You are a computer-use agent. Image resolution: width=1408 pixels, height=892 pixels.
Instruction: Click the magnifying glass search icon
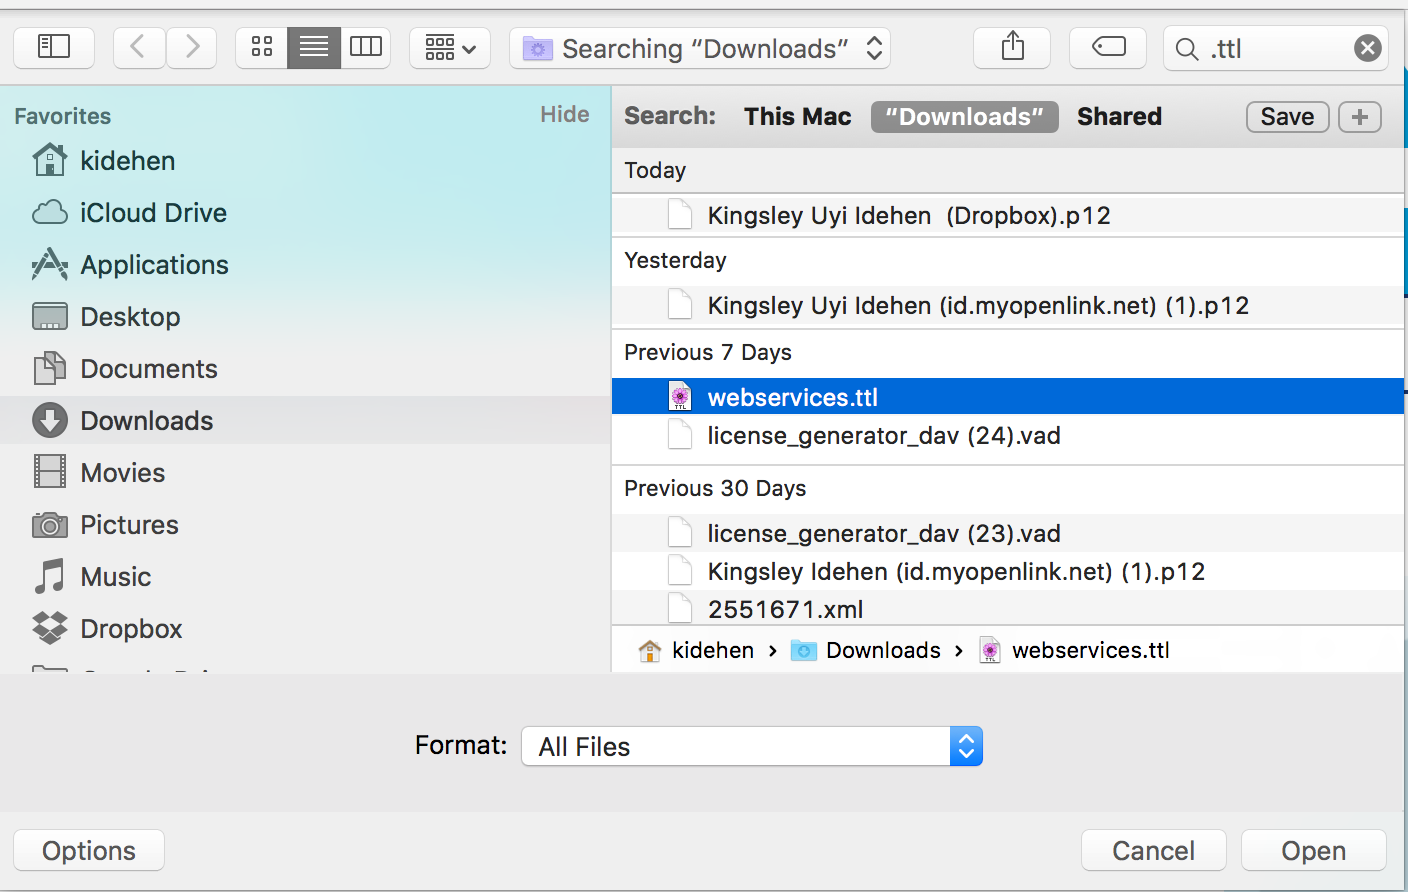[x=1187, y=49]
